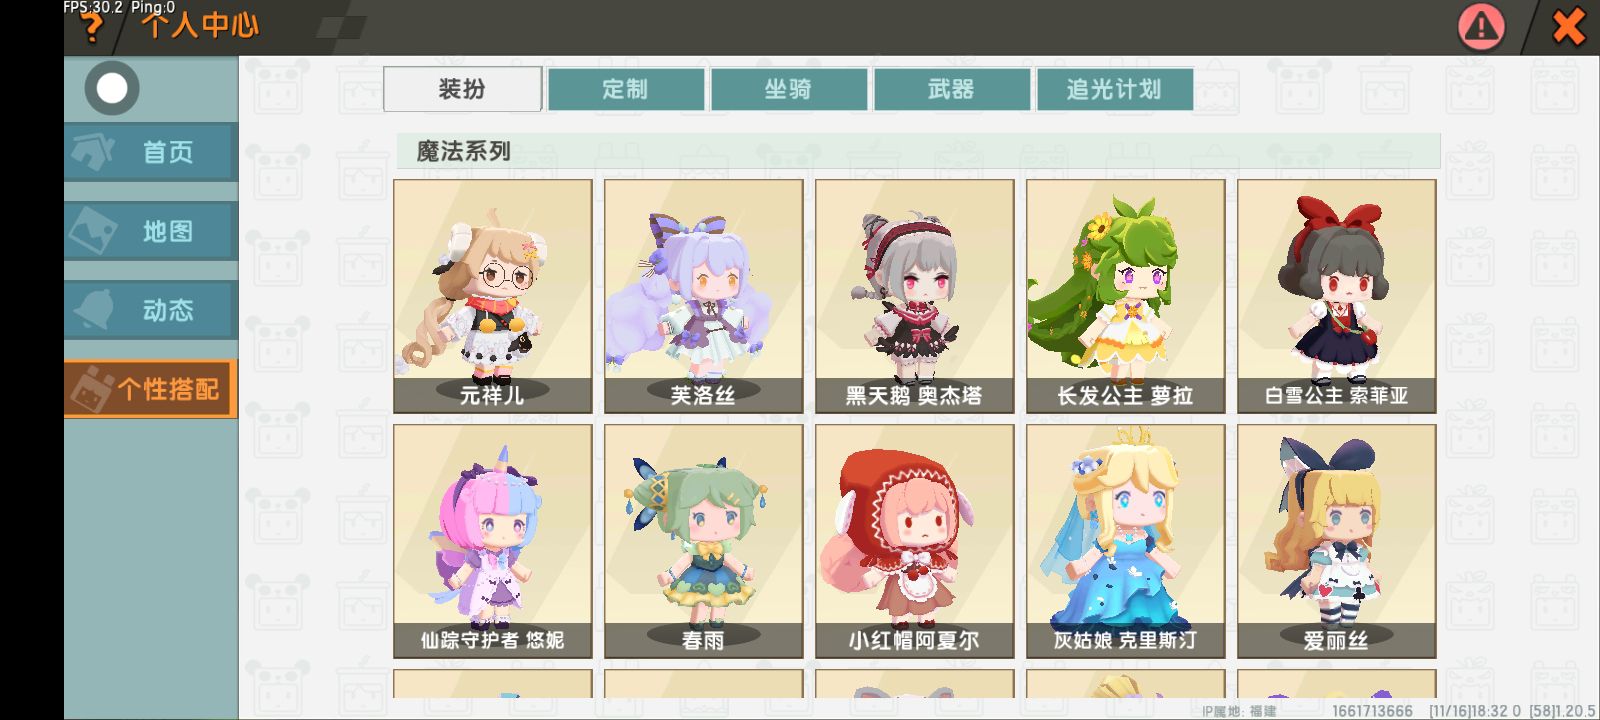Viewport: 1600px width, 720px height.
Task: Tap the round white avatar icon
Action: 112,88
